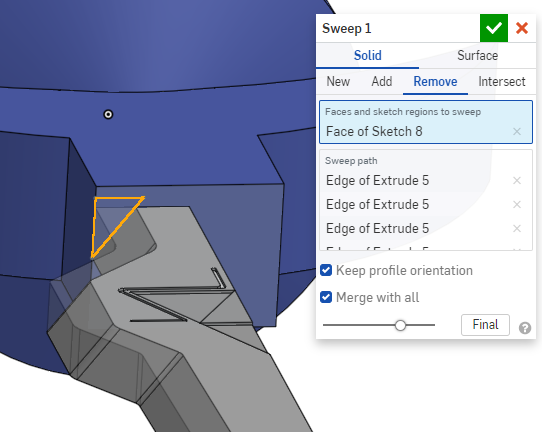The height and width of the screenshot is (432, 542).
Task: Select the New operation tab
Action: [x=338, y=82]
